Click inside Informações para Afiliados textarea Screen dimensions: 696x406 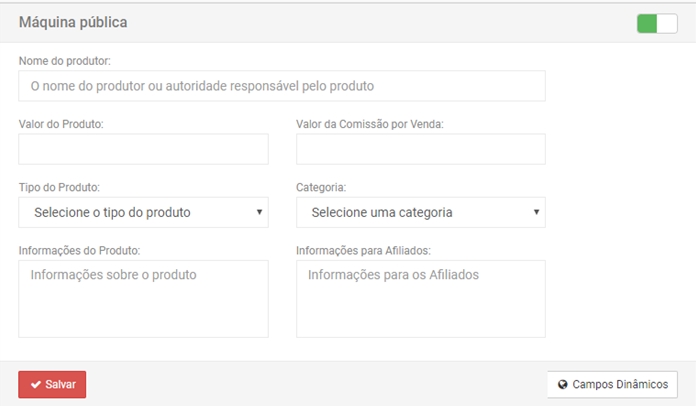point(420,298)
